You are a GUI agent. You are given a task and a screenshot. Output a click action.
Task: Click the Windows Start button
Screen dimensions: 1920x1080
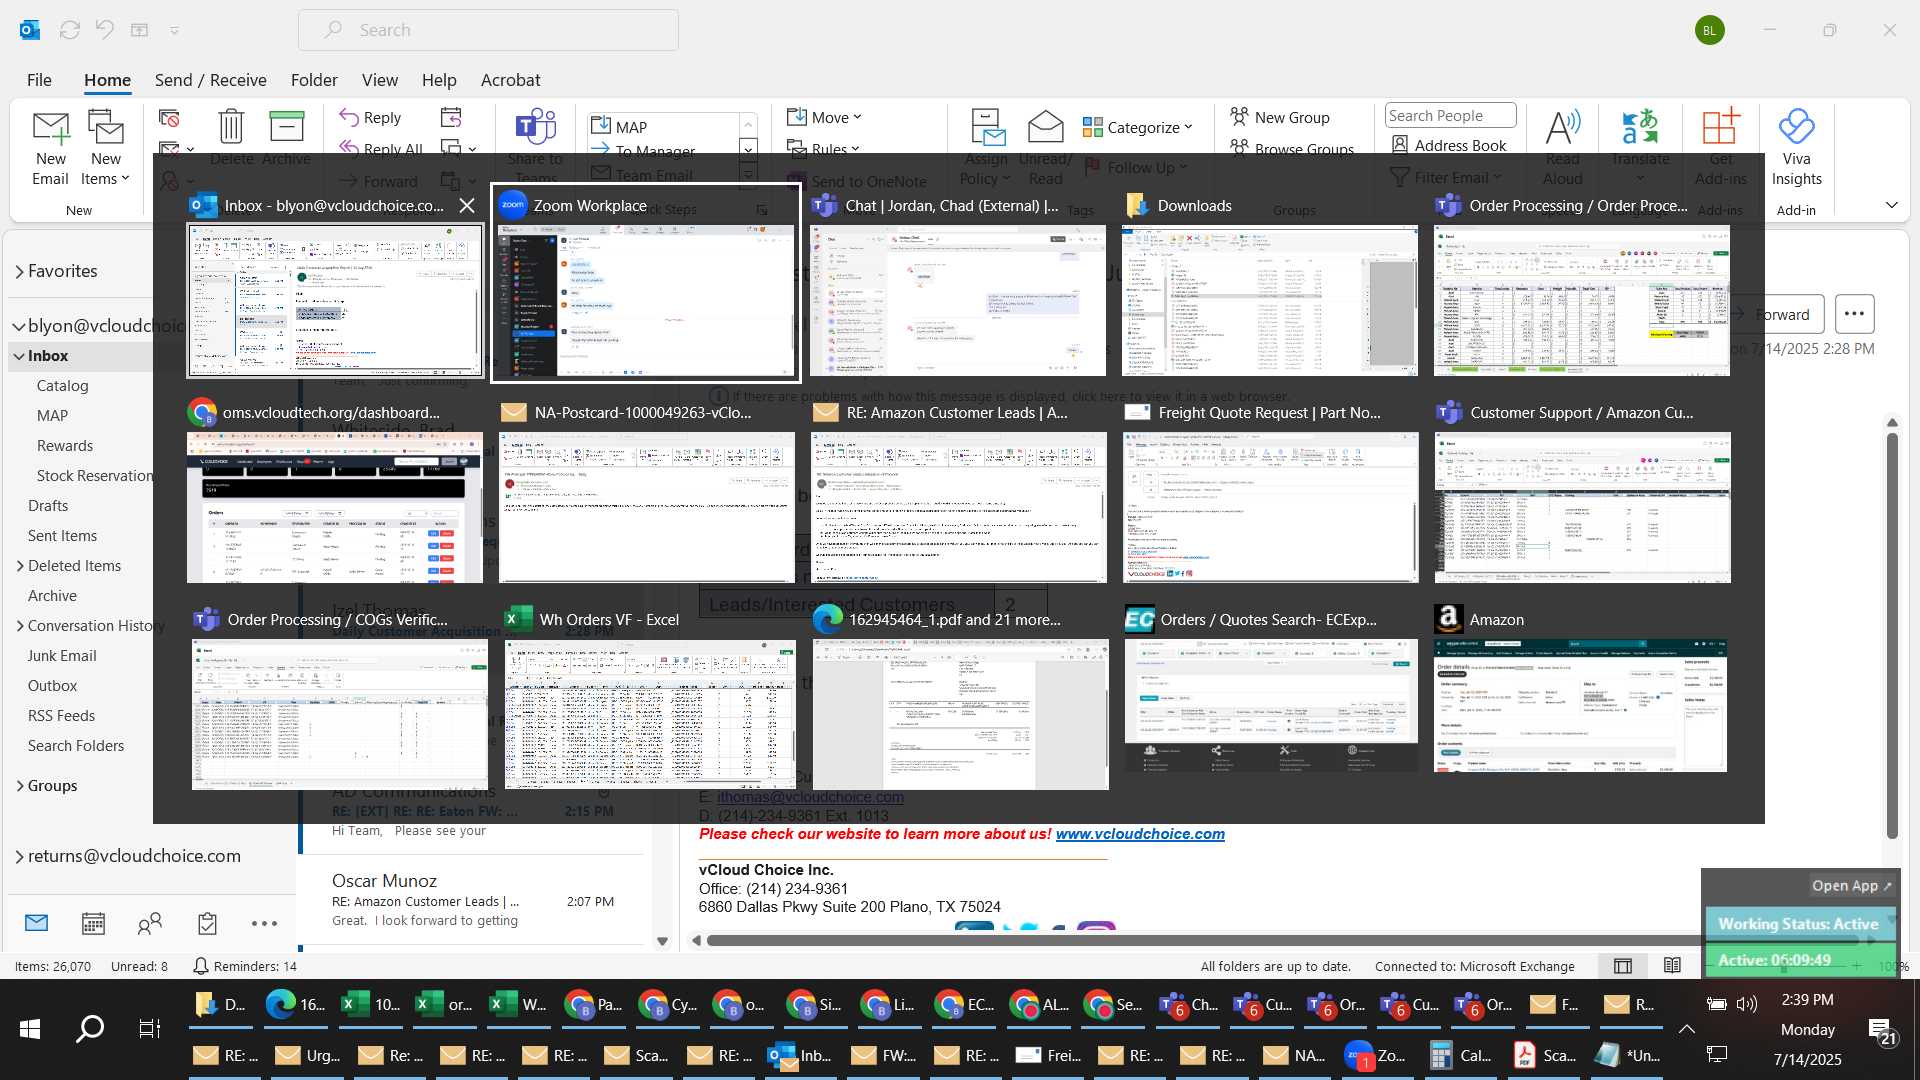[30, 1028]
